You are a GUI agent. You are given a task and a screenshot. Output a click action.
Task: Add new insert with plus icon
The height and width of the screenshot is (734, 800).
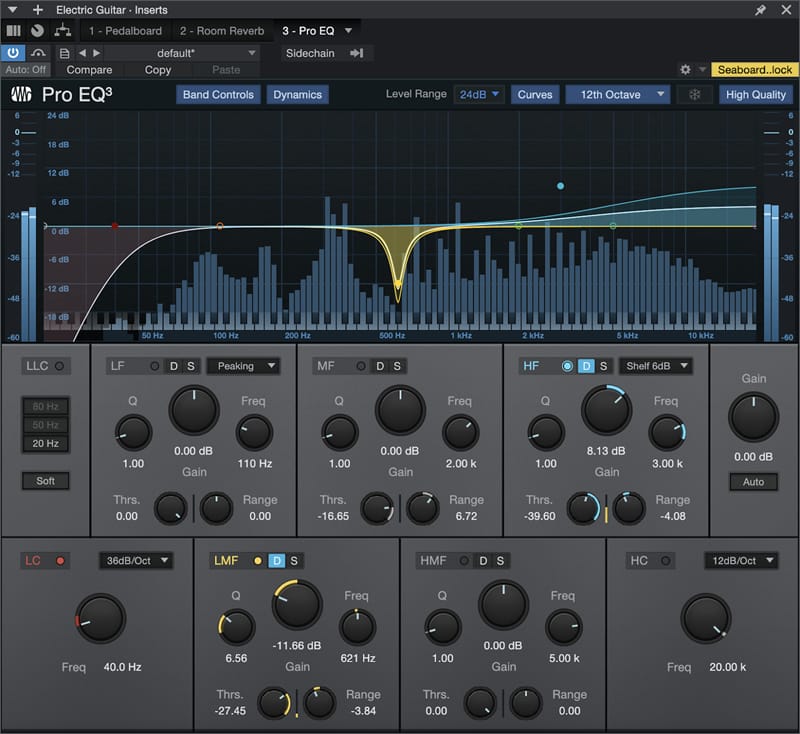click(x=38, y=9)
